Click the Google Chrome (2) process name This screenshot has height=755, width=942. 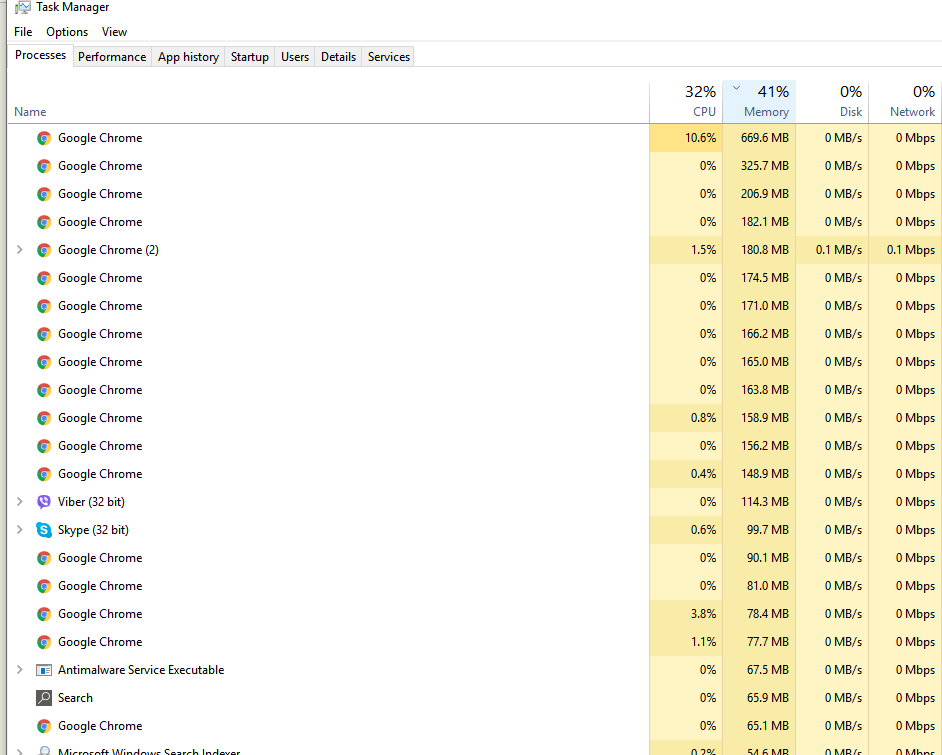pyautogui.click(x=108, y=250)
